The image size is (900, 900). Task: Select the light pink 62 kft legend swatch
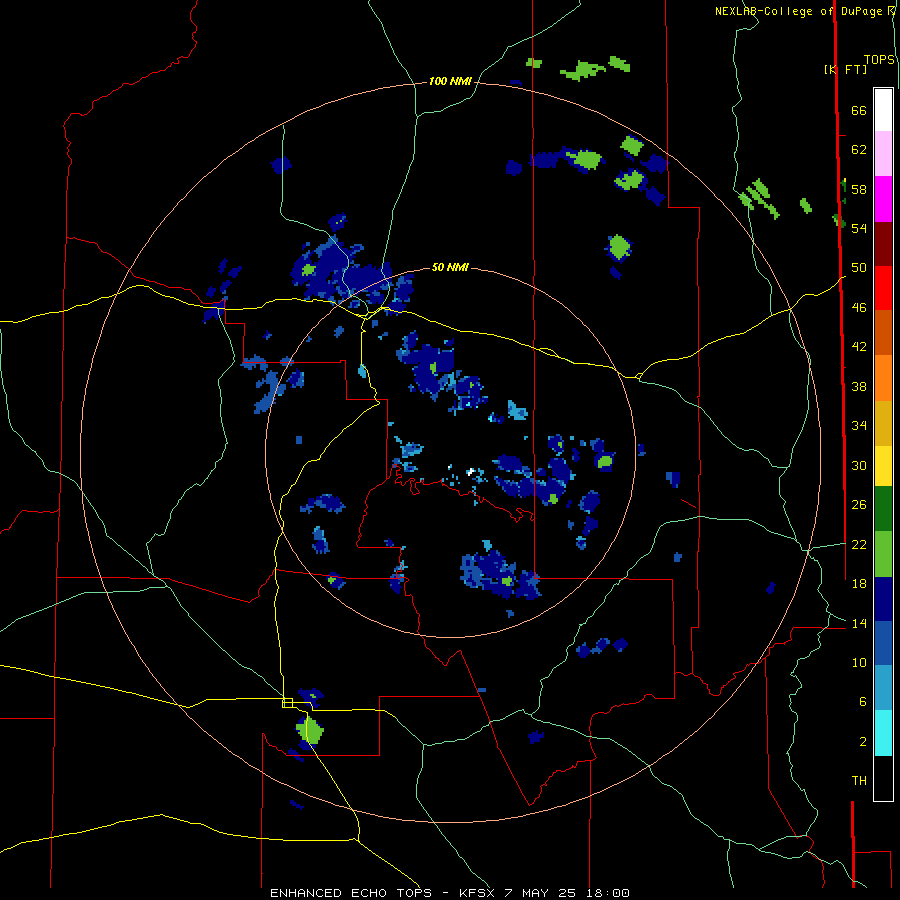(883, 154)
